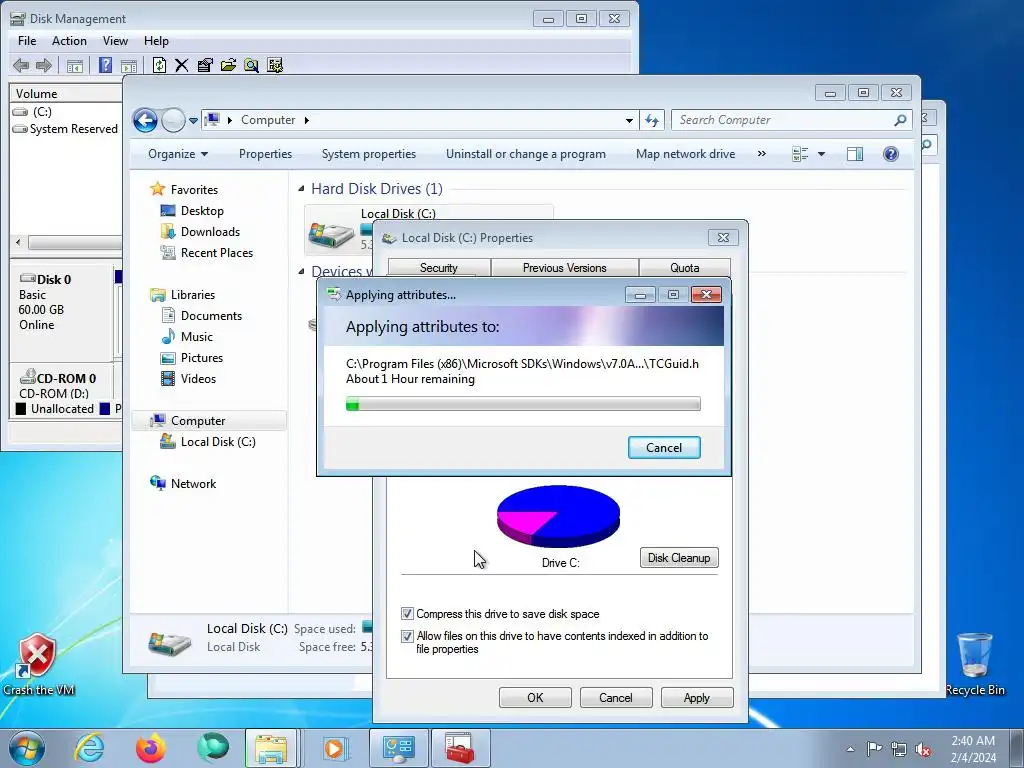Click the magnifier Find icon in Disk Management toolbar
The height and width of the screenshot is (768, 1024).
click(x=251, y=65)
